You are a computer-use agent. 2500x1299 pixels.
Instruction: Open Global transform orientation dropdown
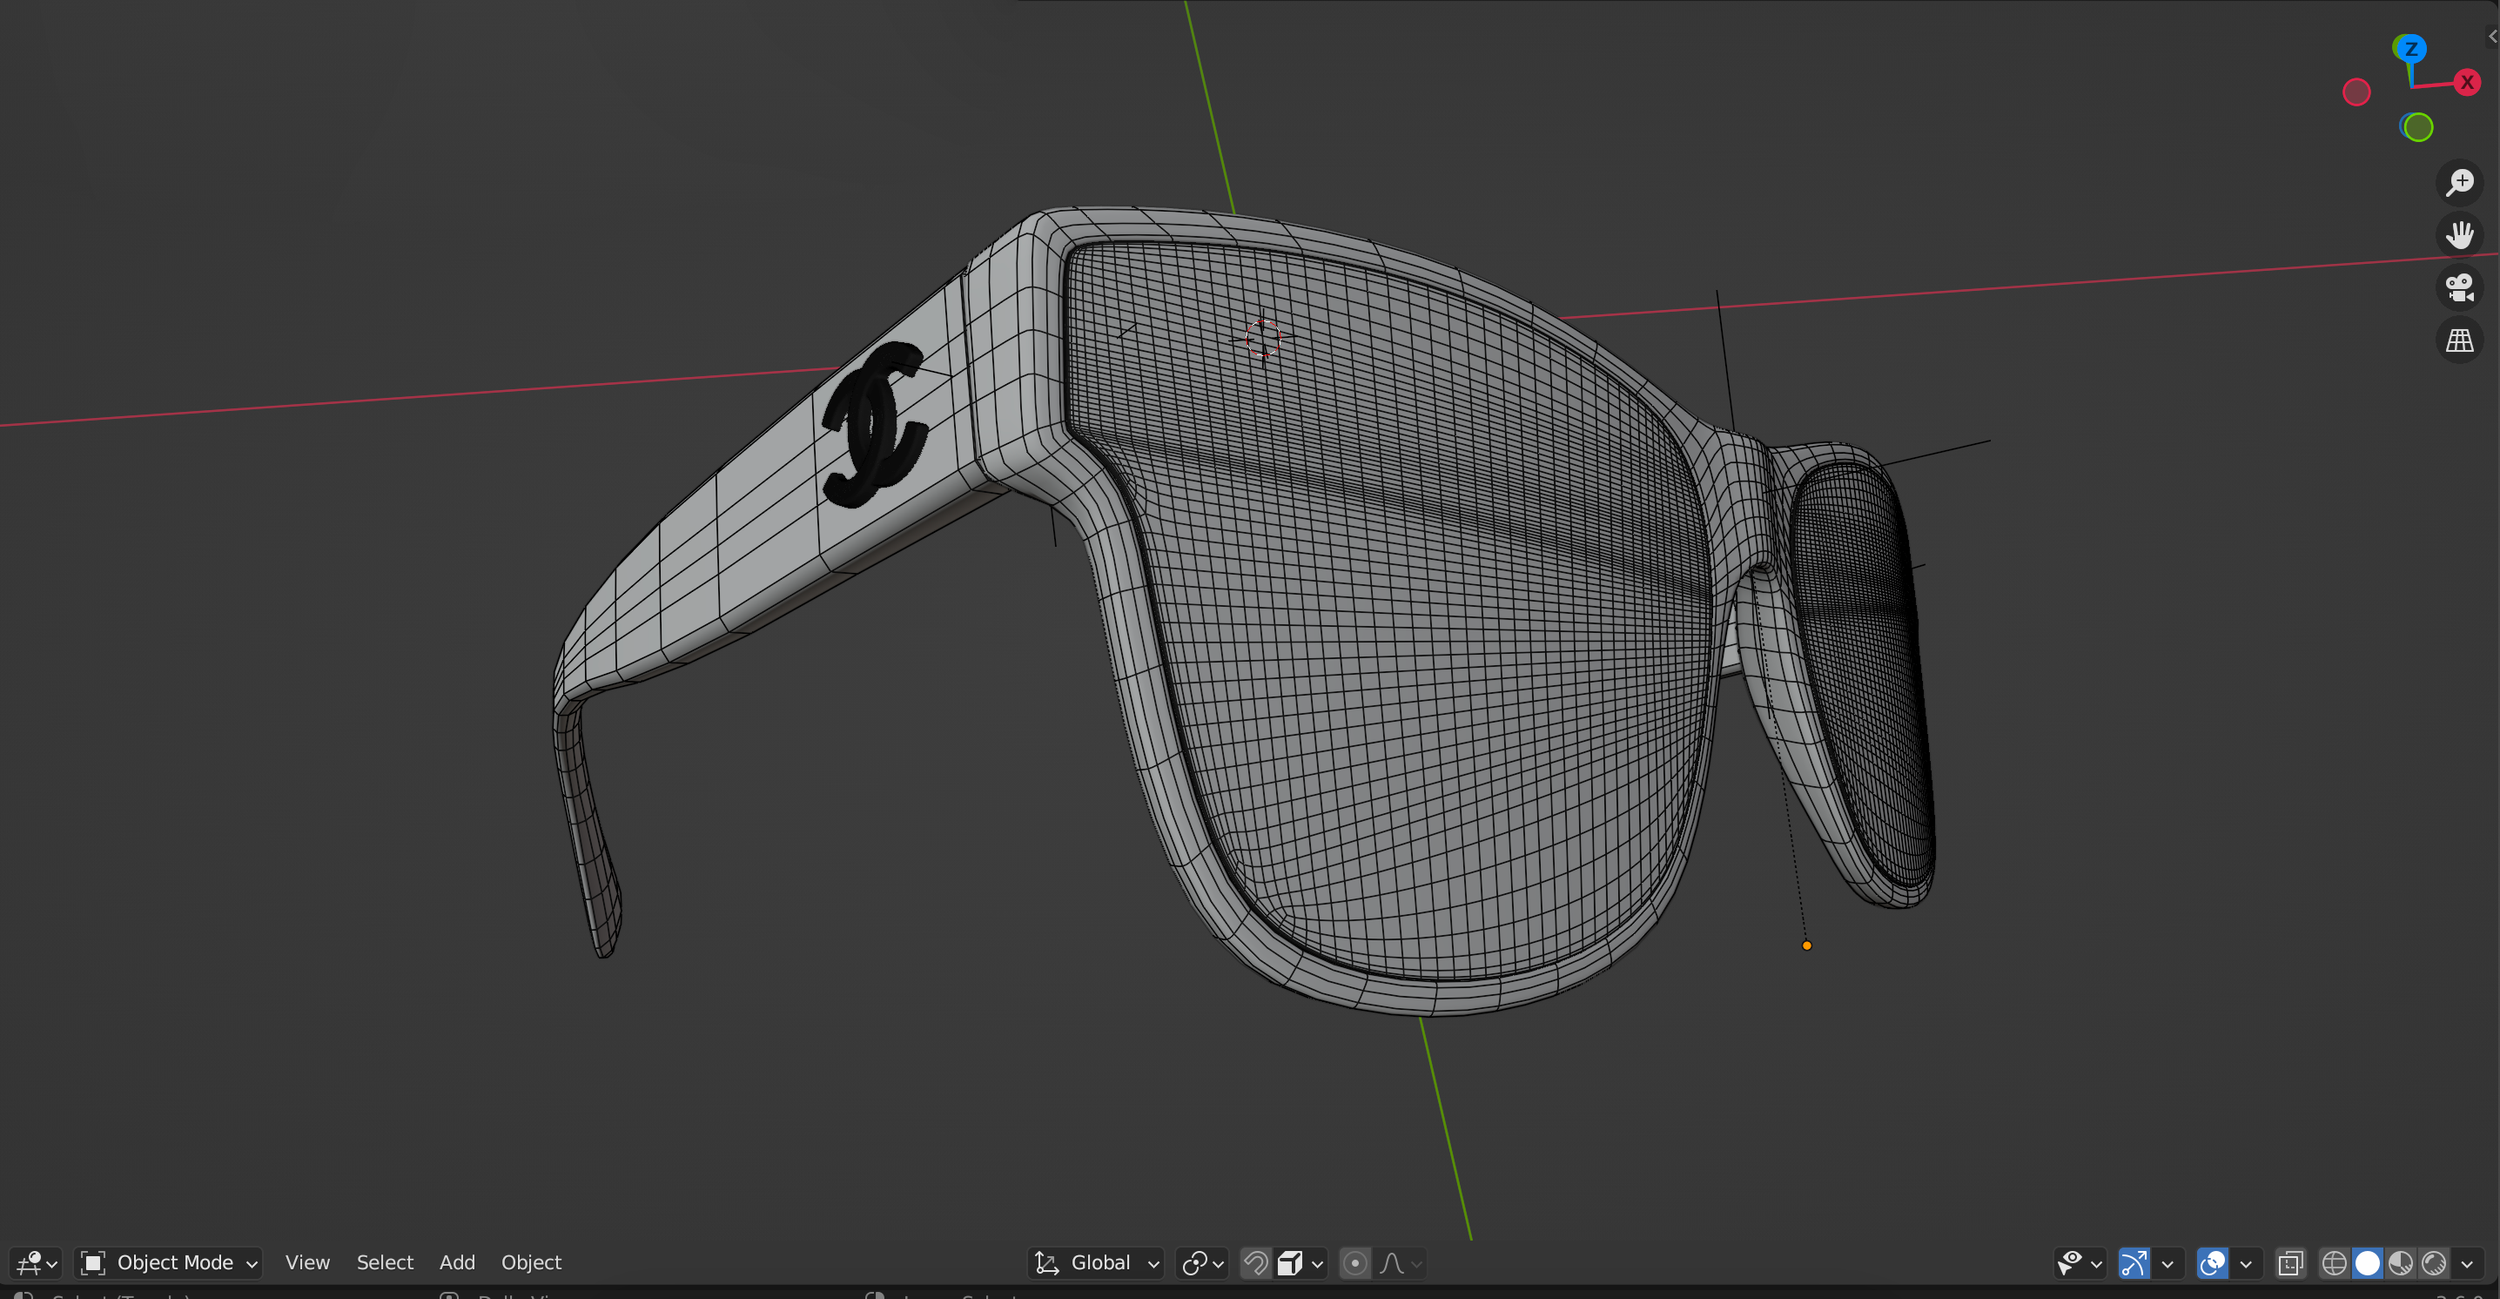(x=1096, y=1263)
